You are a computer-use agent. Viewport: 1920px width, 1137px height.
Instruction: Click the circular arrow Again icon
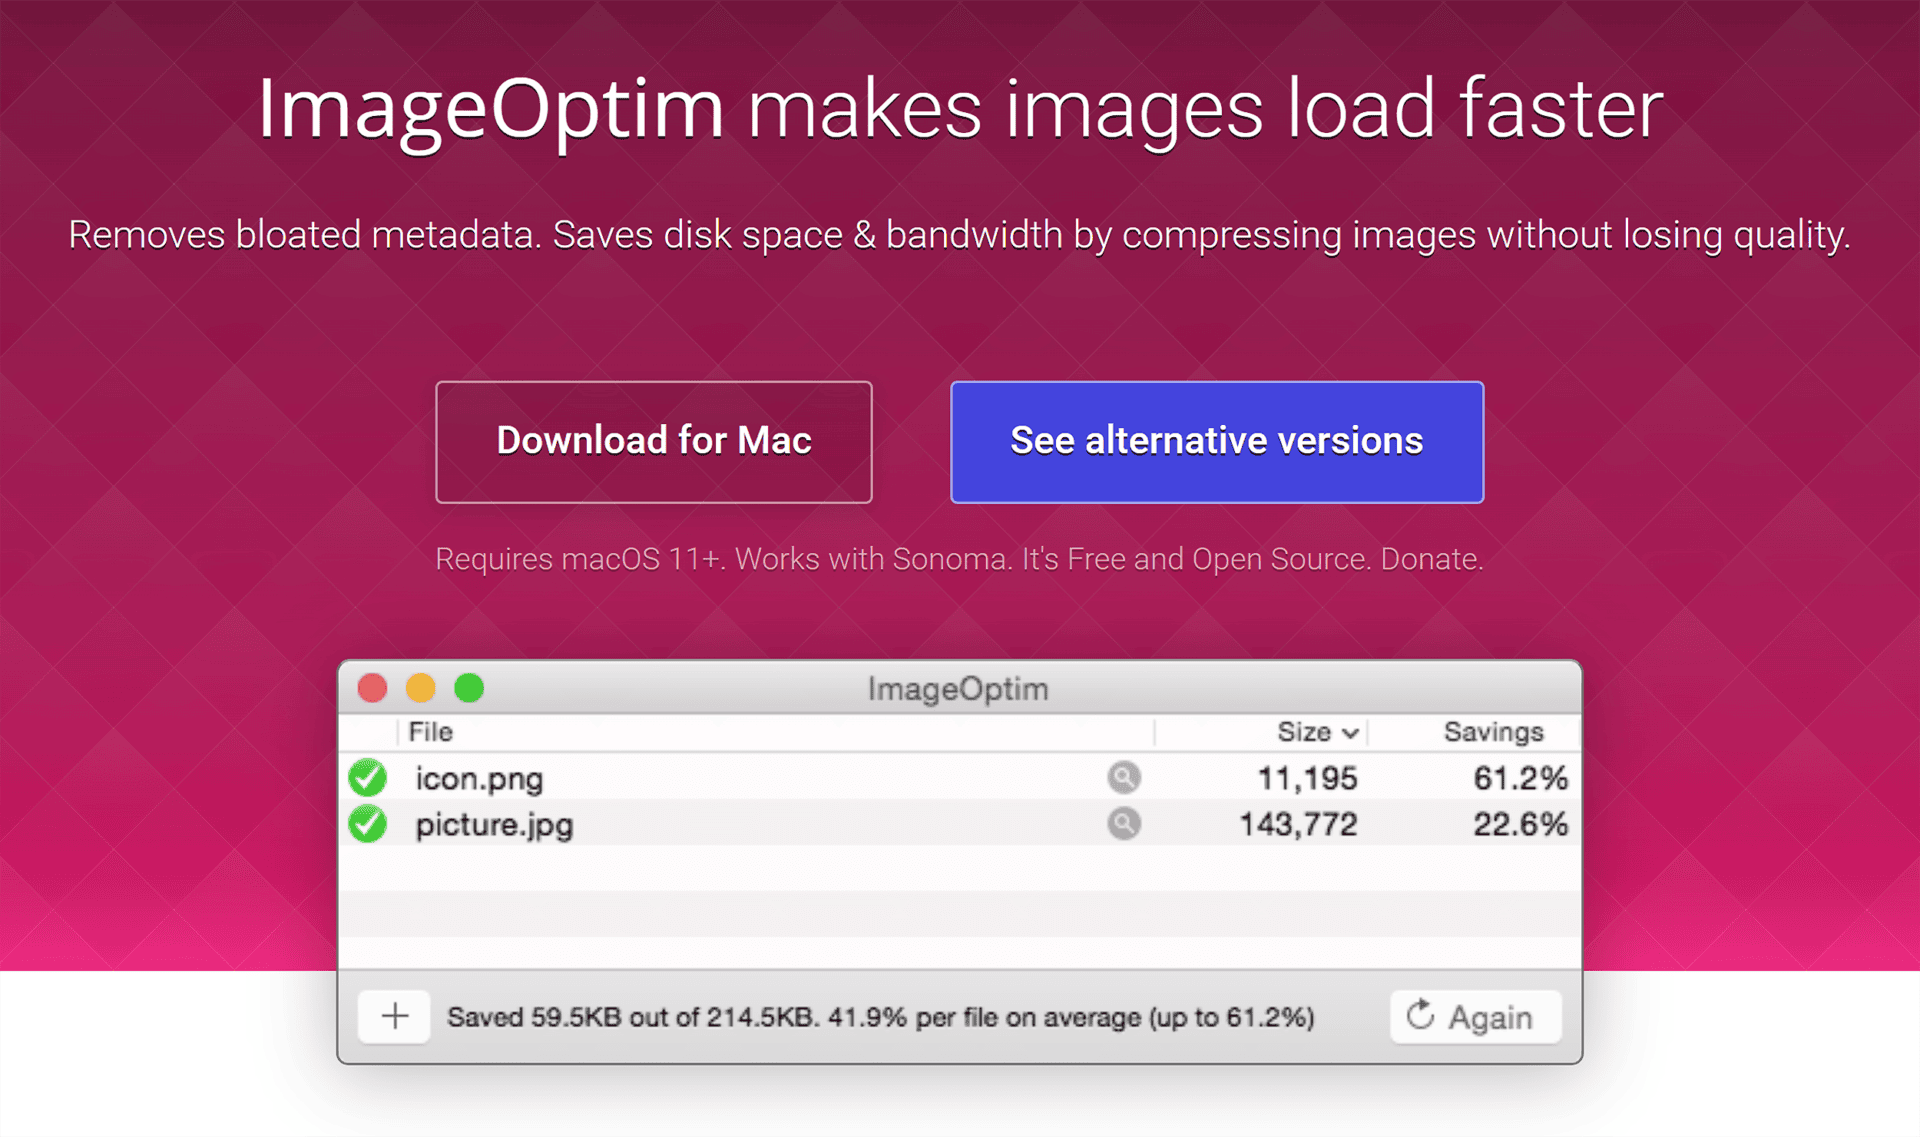[1420, 1015]
